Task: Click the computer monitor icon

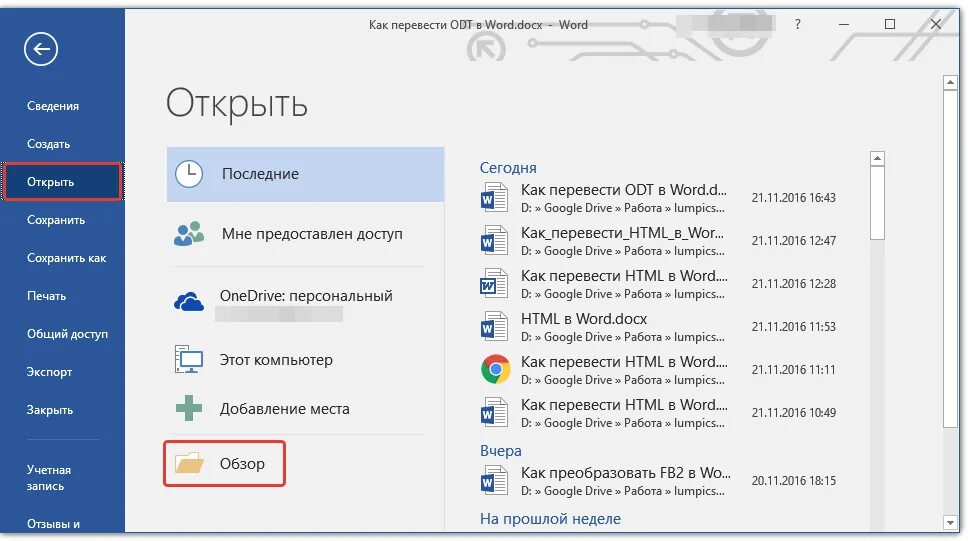Action: pyautogui.click(x=188, y=359)
